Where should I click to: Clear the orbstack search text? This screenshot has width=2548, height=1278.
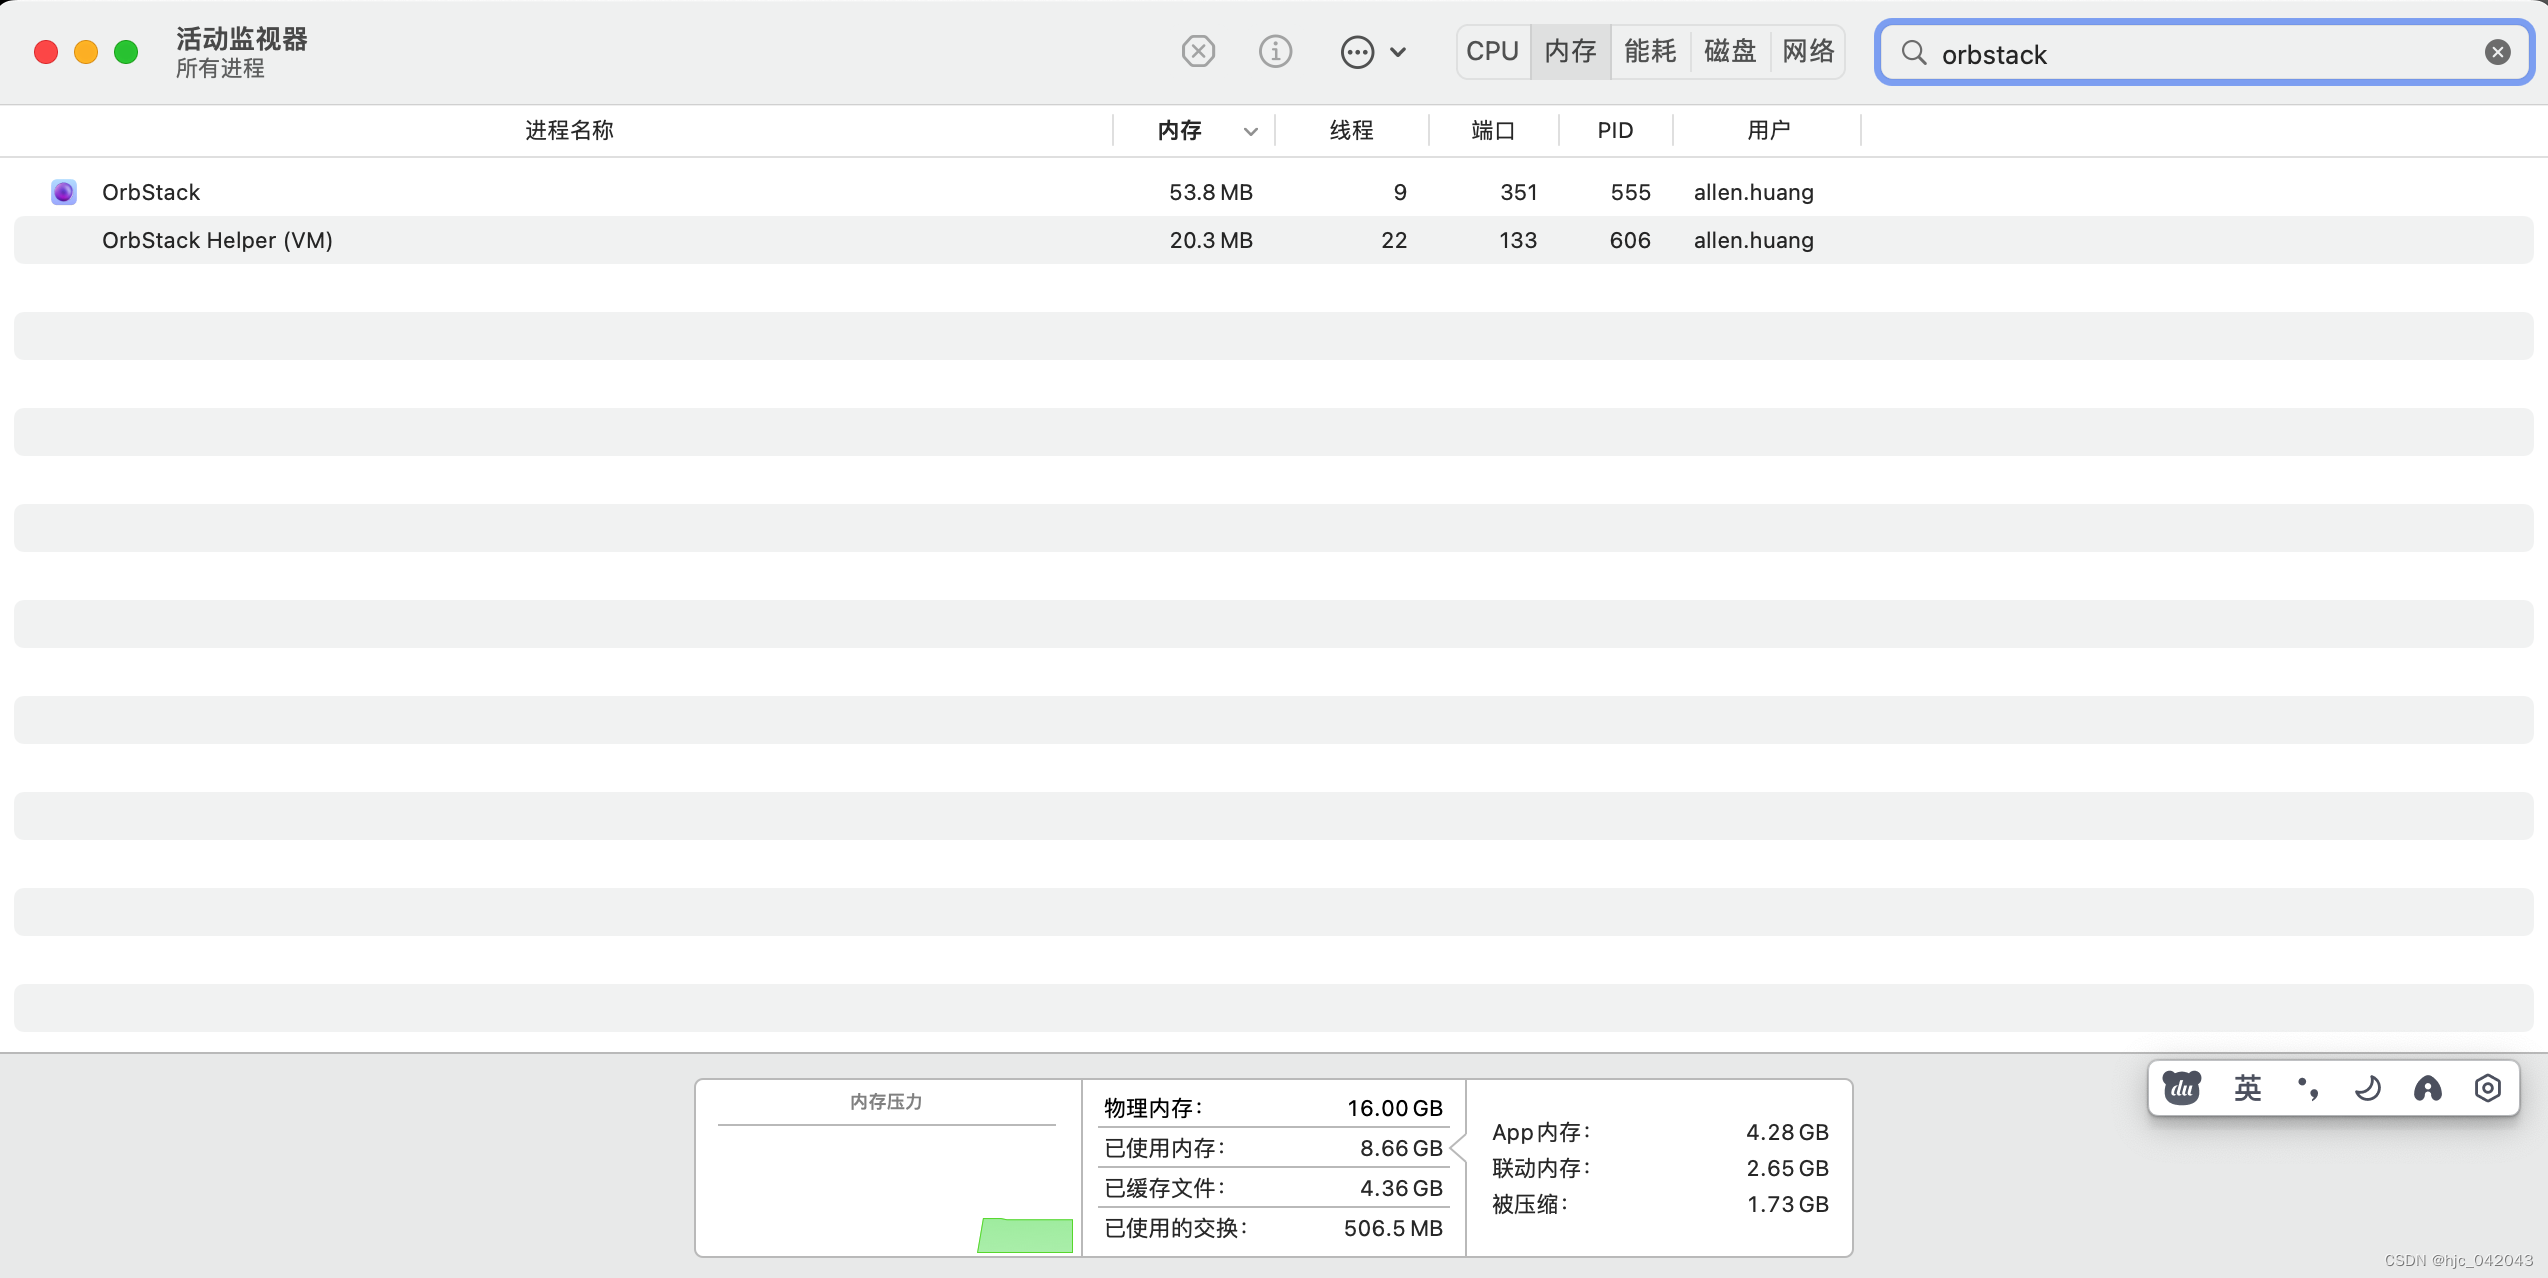click(x=2497, y=52)
